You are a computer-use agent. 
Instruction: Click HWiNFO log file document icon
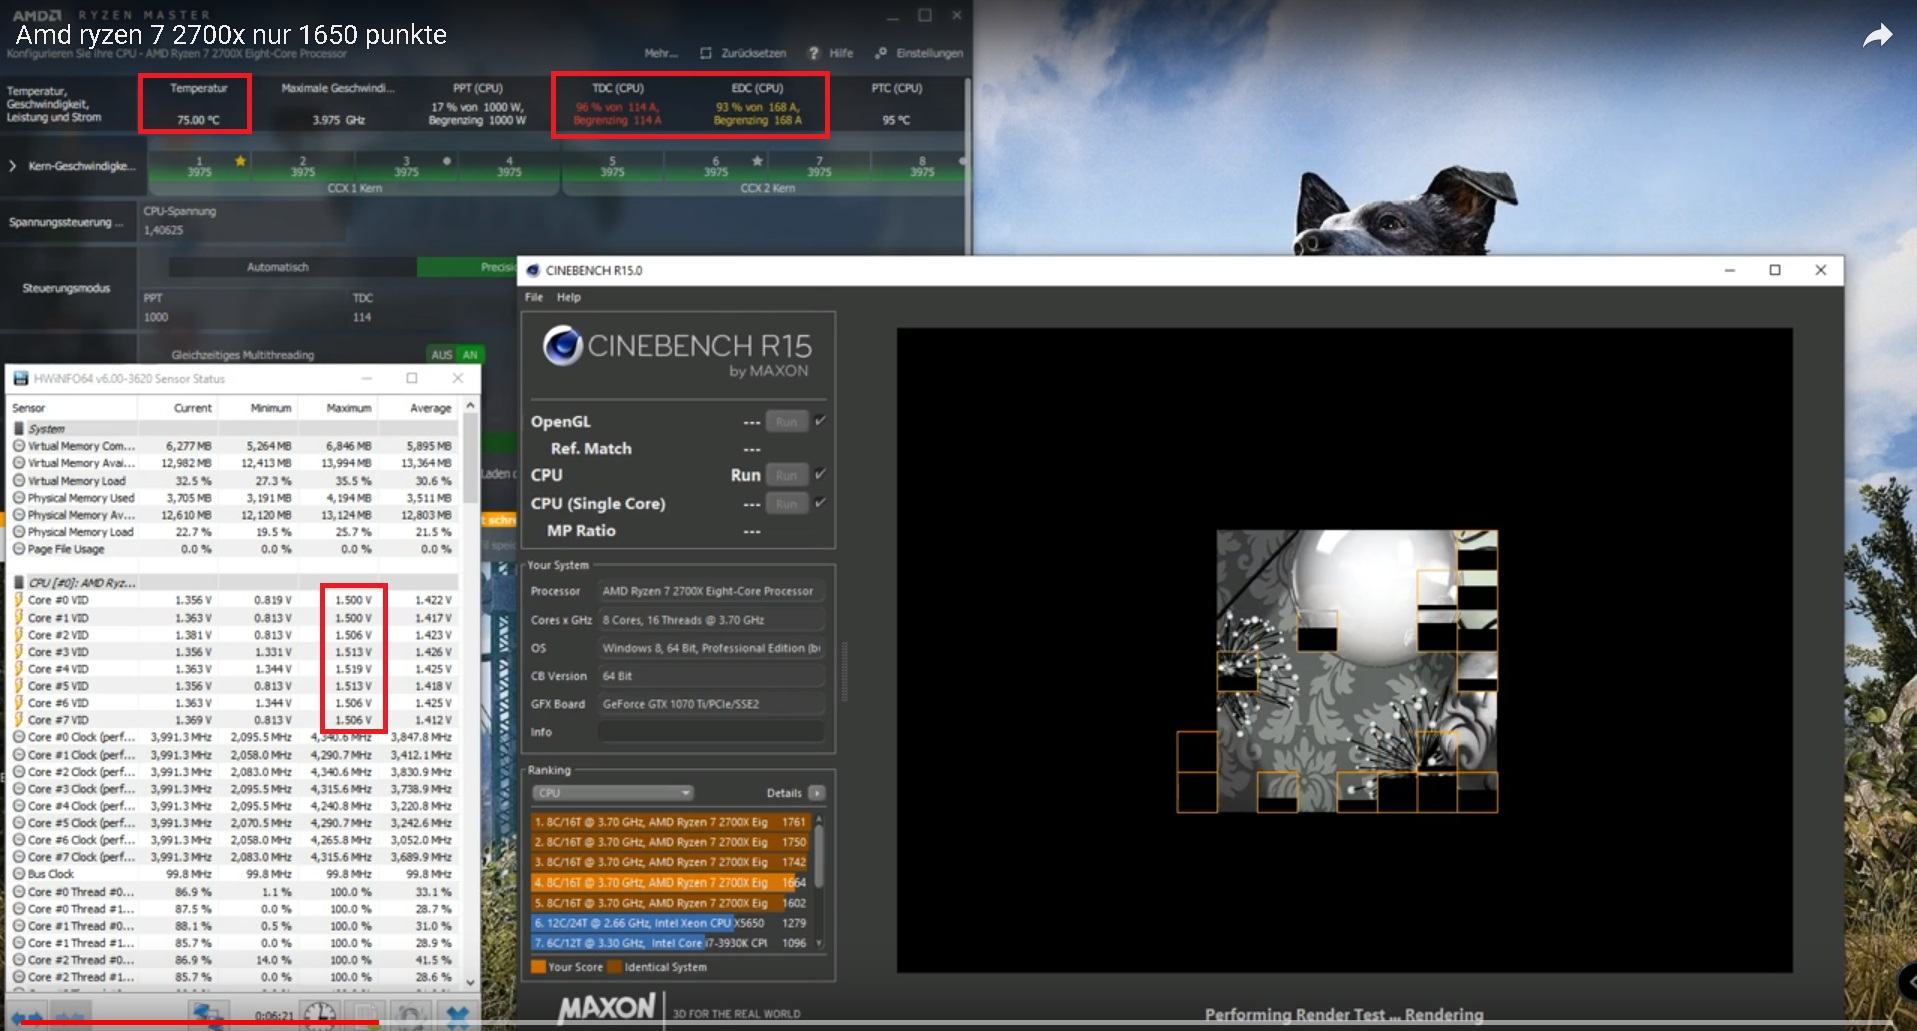tap(365, 1016)
